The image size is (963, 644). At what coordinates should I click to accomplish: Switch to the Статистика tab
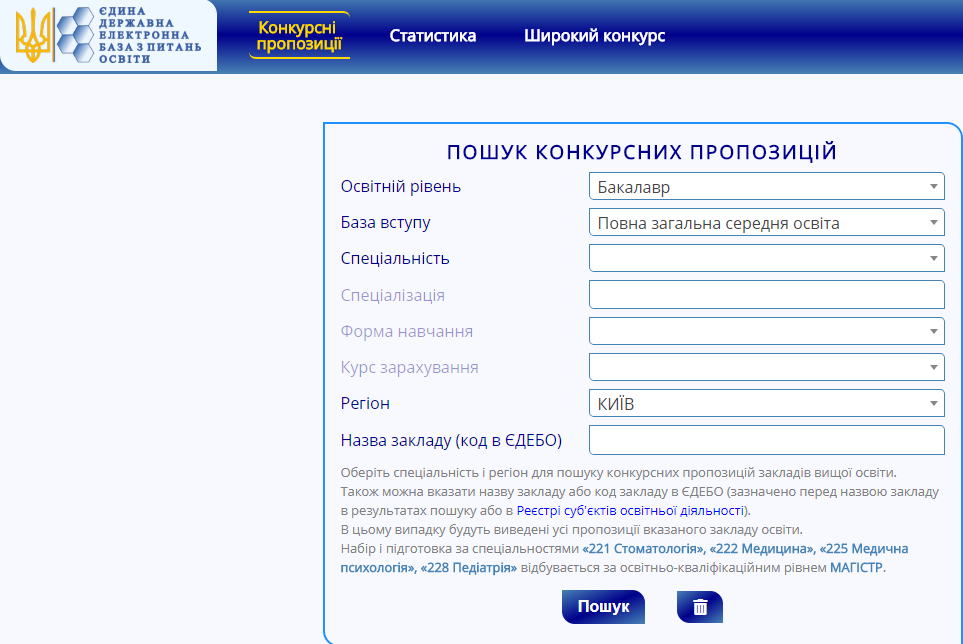(432, 36)
